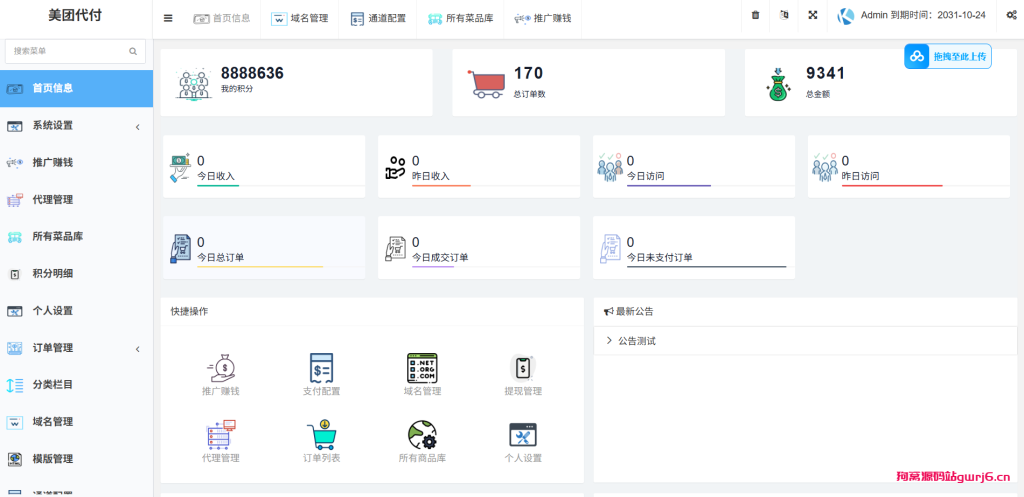Switch to the 首页信息 top tab
This screenshot has width=1024, height=497.
point(222,18)
